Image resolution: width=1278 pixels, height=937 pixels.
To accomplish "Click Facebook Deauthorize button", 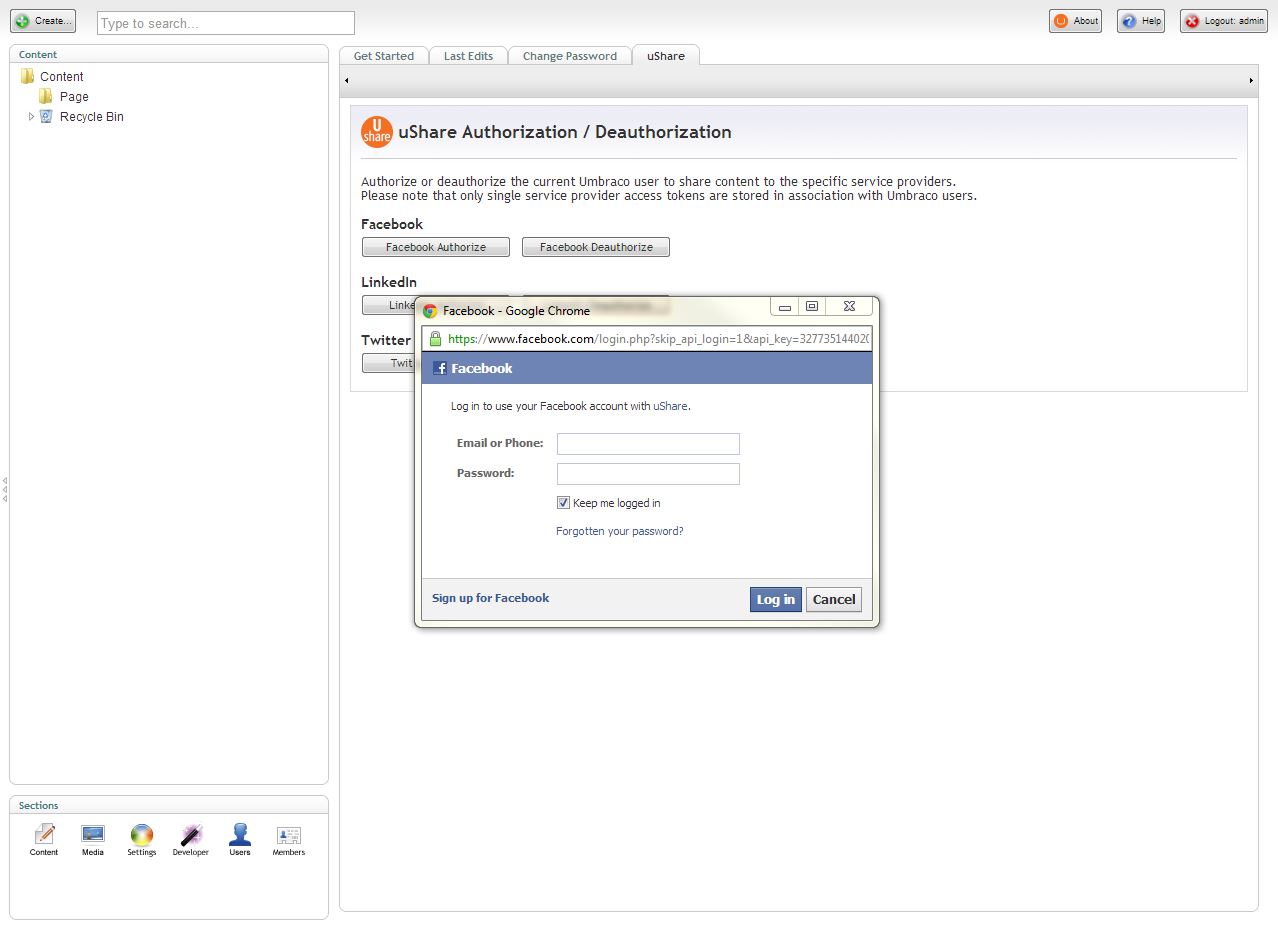I will pos(596,247).
